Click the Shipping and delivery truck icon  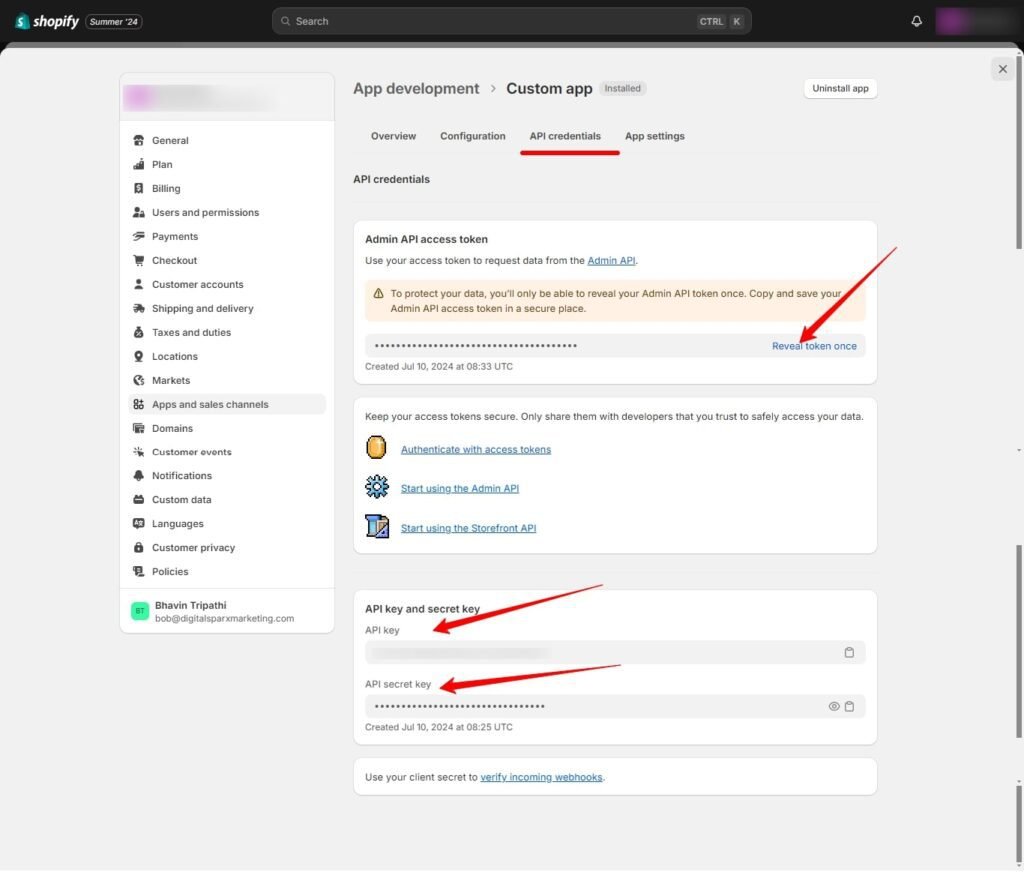[138, 308]
